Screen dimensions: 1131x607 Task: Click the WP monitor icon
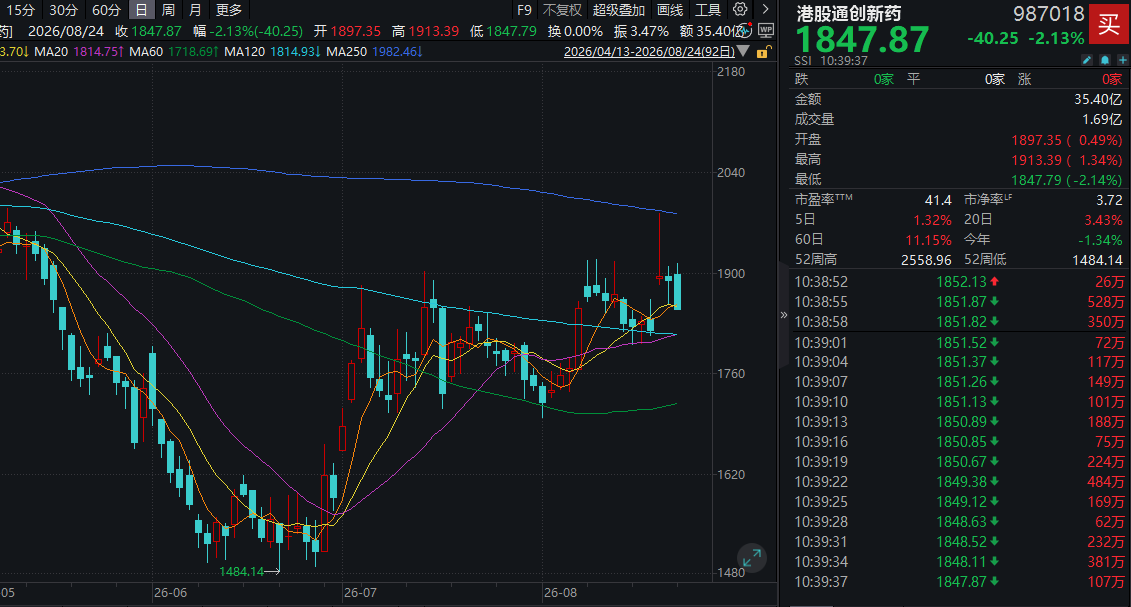pyautogui.click(x=766, y=31)
